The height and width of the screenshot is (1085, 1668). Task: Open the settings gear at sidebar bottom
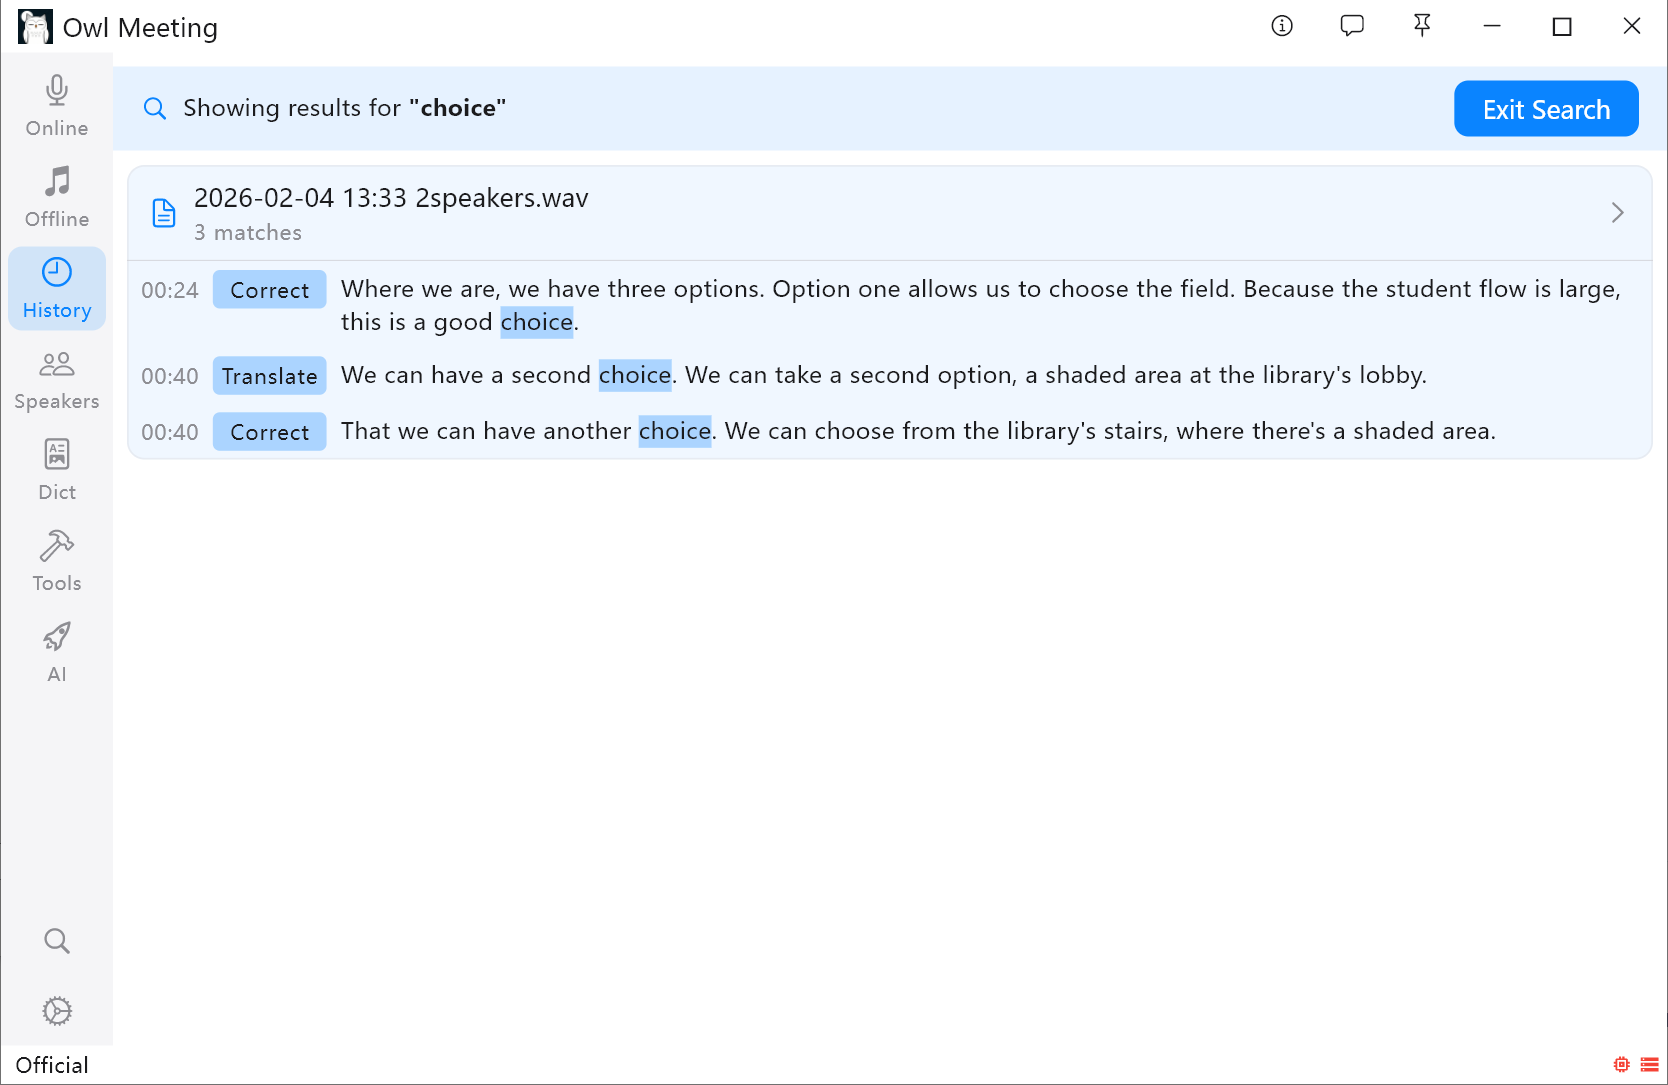point(57,1010)
